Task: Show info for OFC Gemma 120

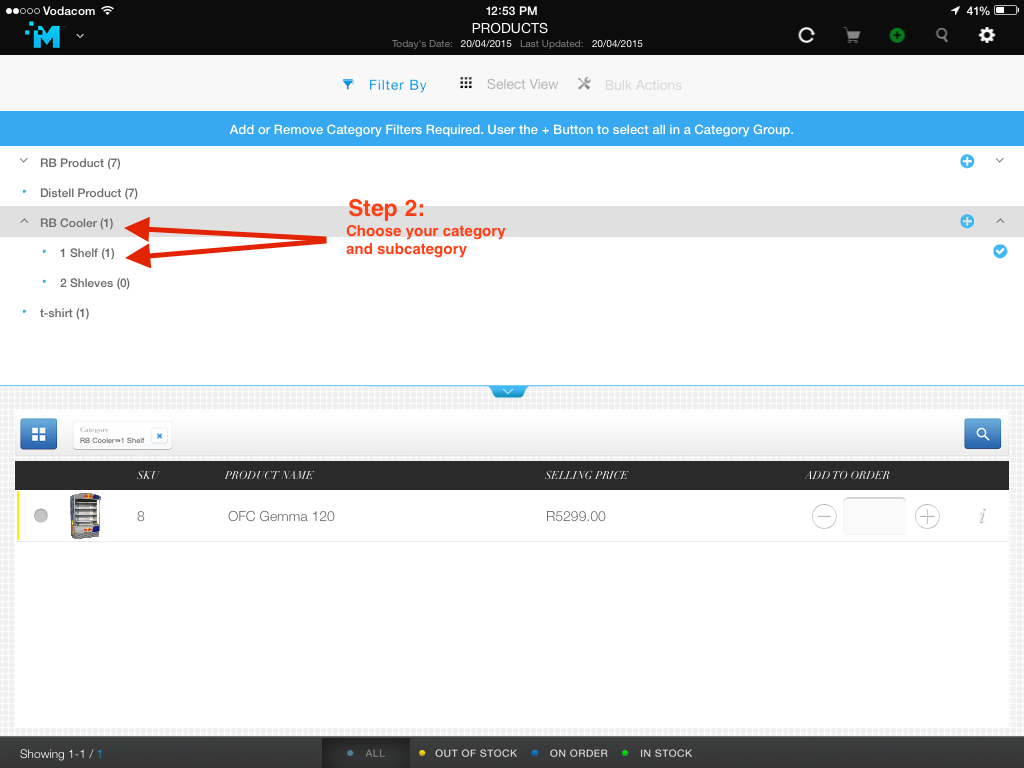Action: (x=982, y=516)
